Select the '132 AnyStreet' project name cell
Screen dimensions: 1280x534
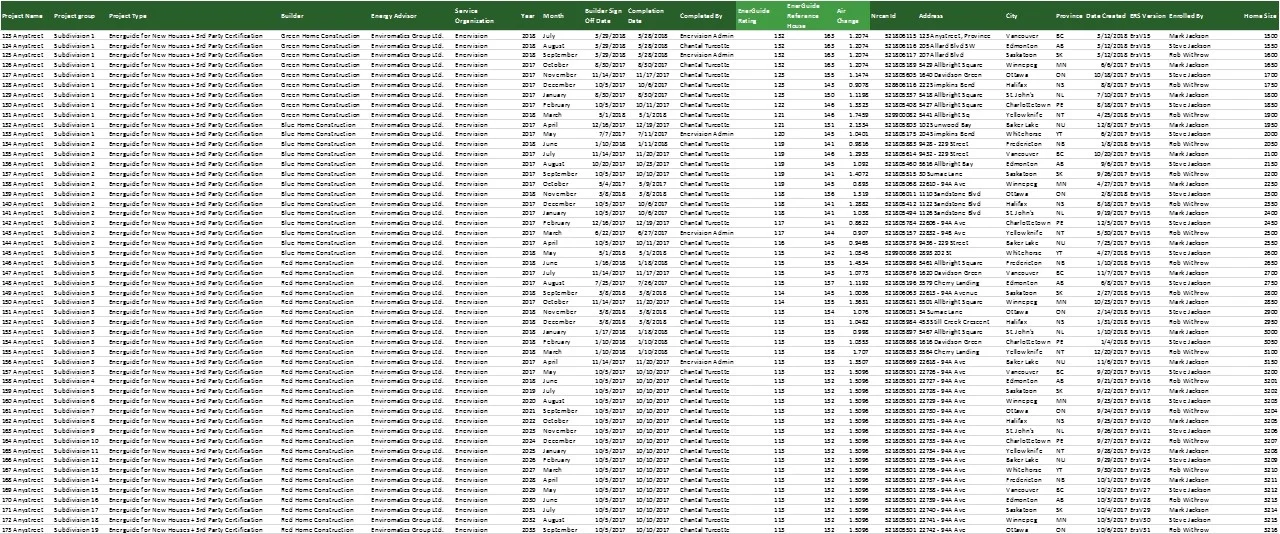21,124
